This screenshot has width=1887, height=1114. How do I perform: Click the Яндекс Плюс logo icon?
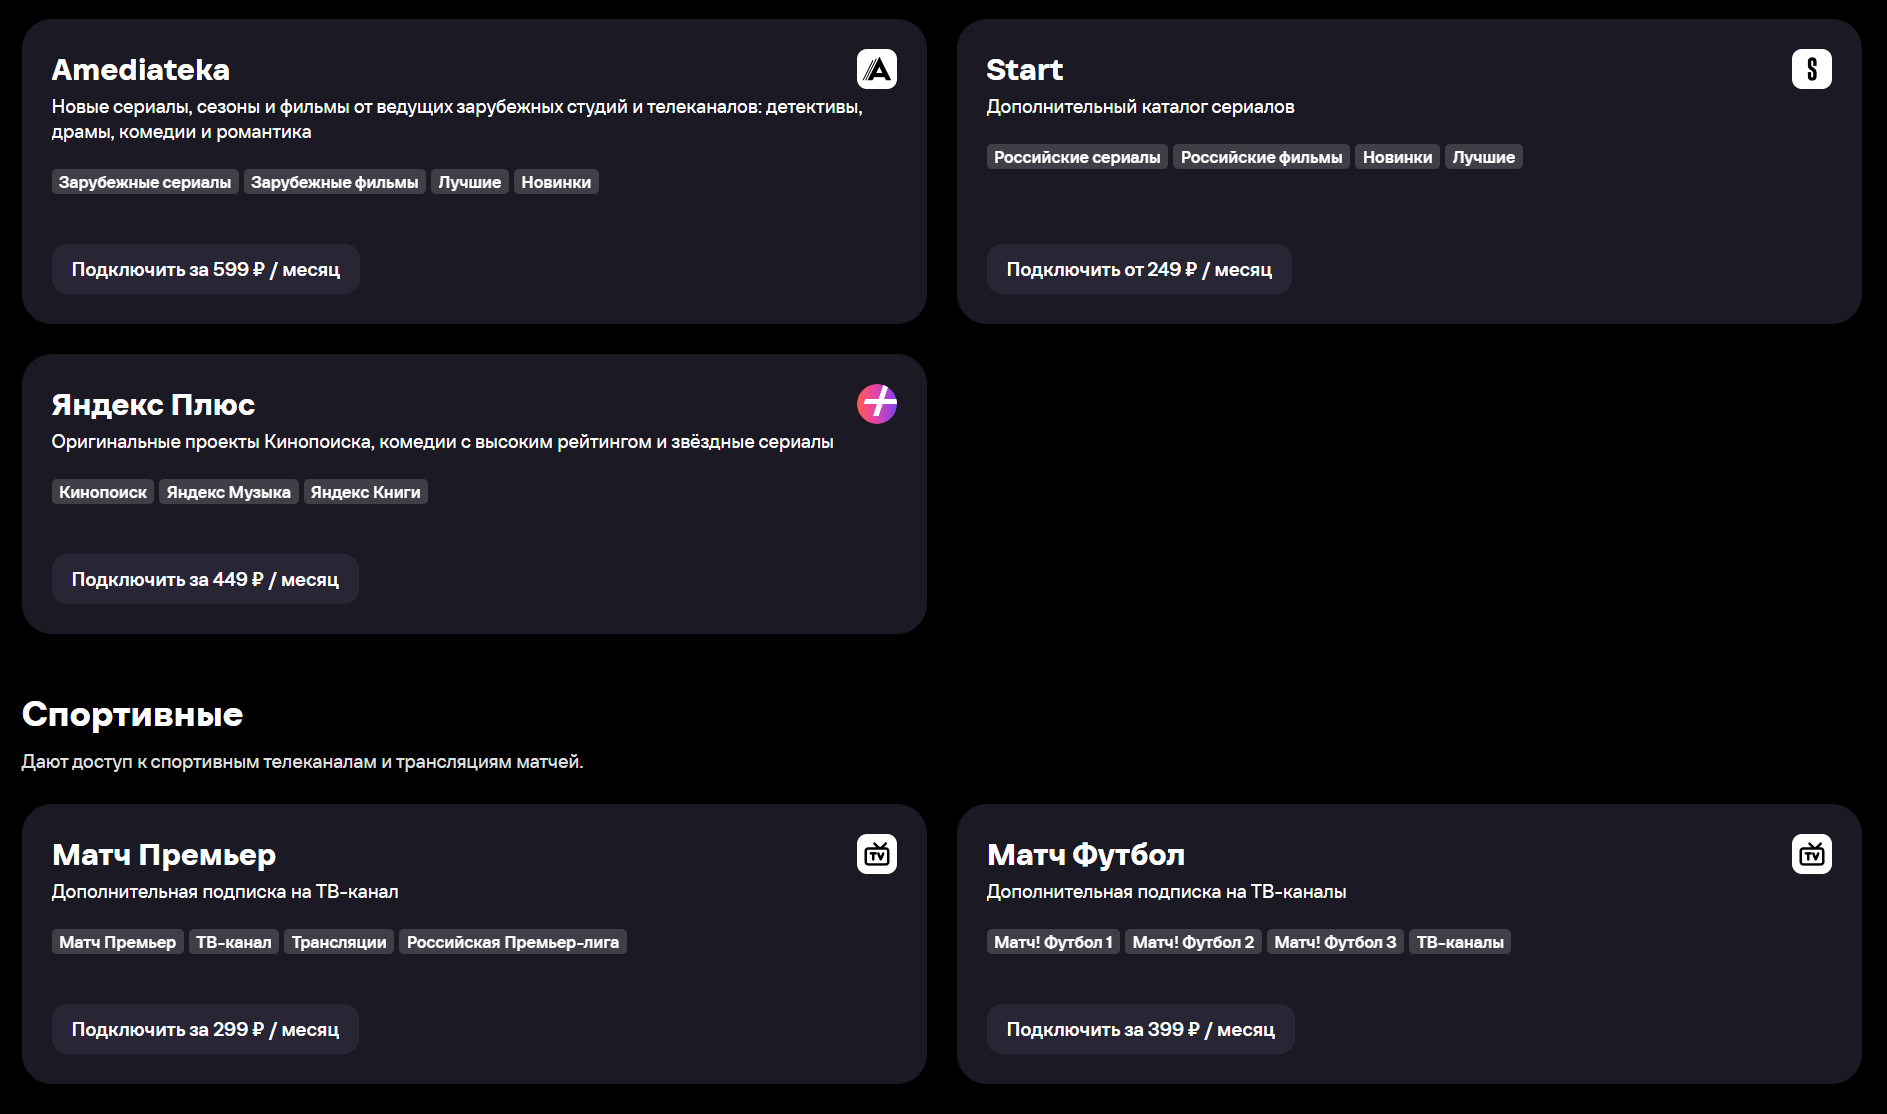point(876,404)
